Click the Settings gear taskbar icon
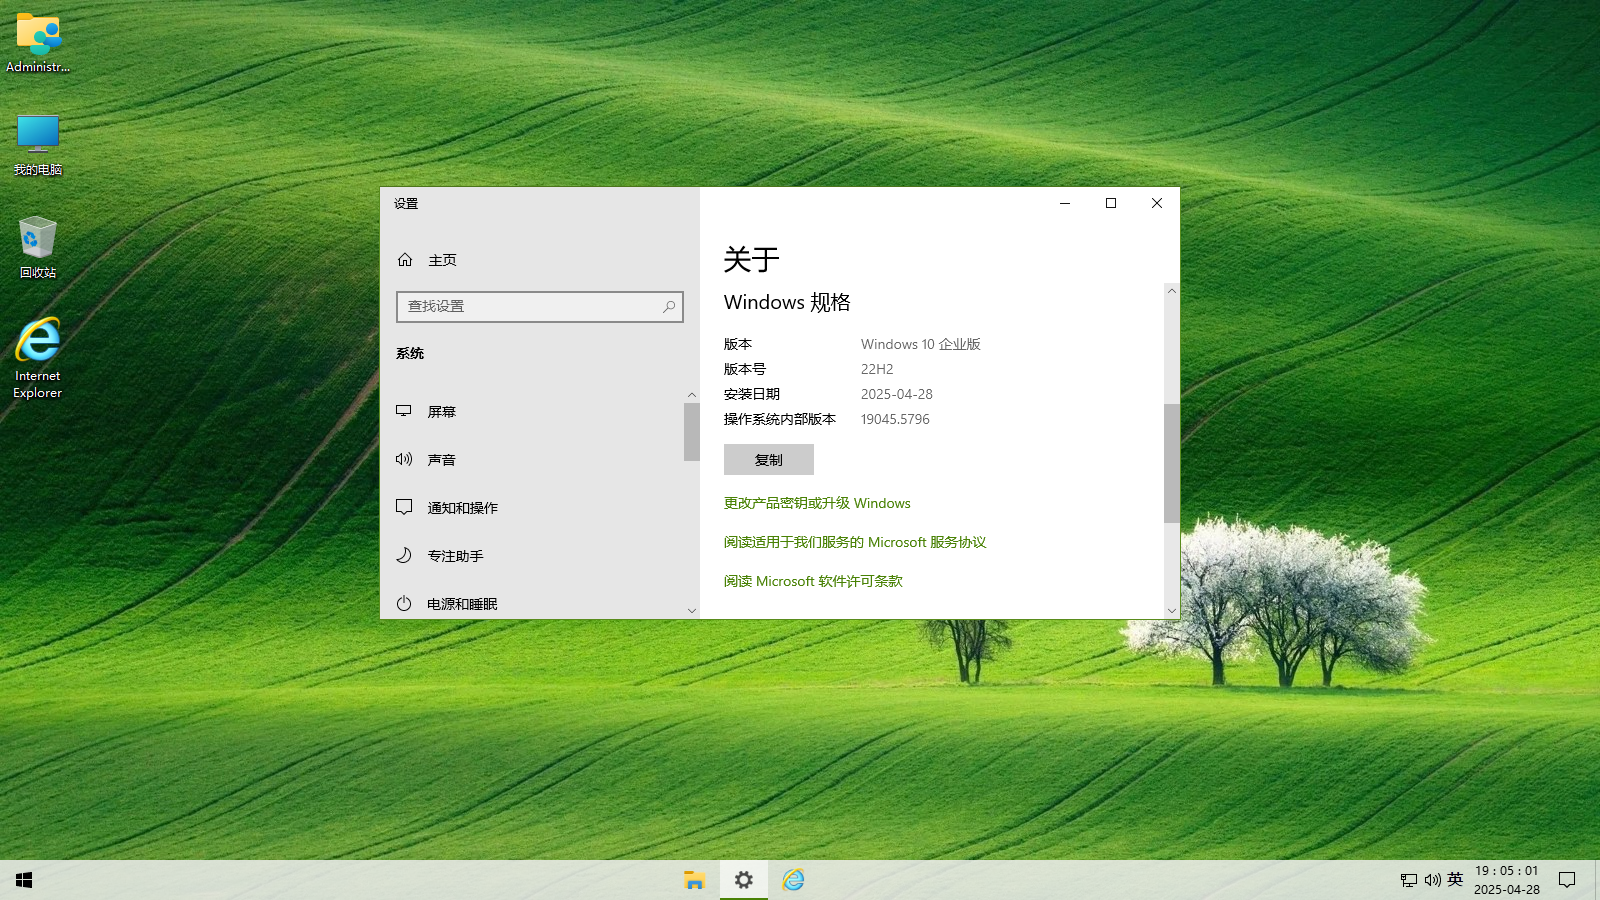1600x900 pixels. pyautogui.click(x=744, y=880)
